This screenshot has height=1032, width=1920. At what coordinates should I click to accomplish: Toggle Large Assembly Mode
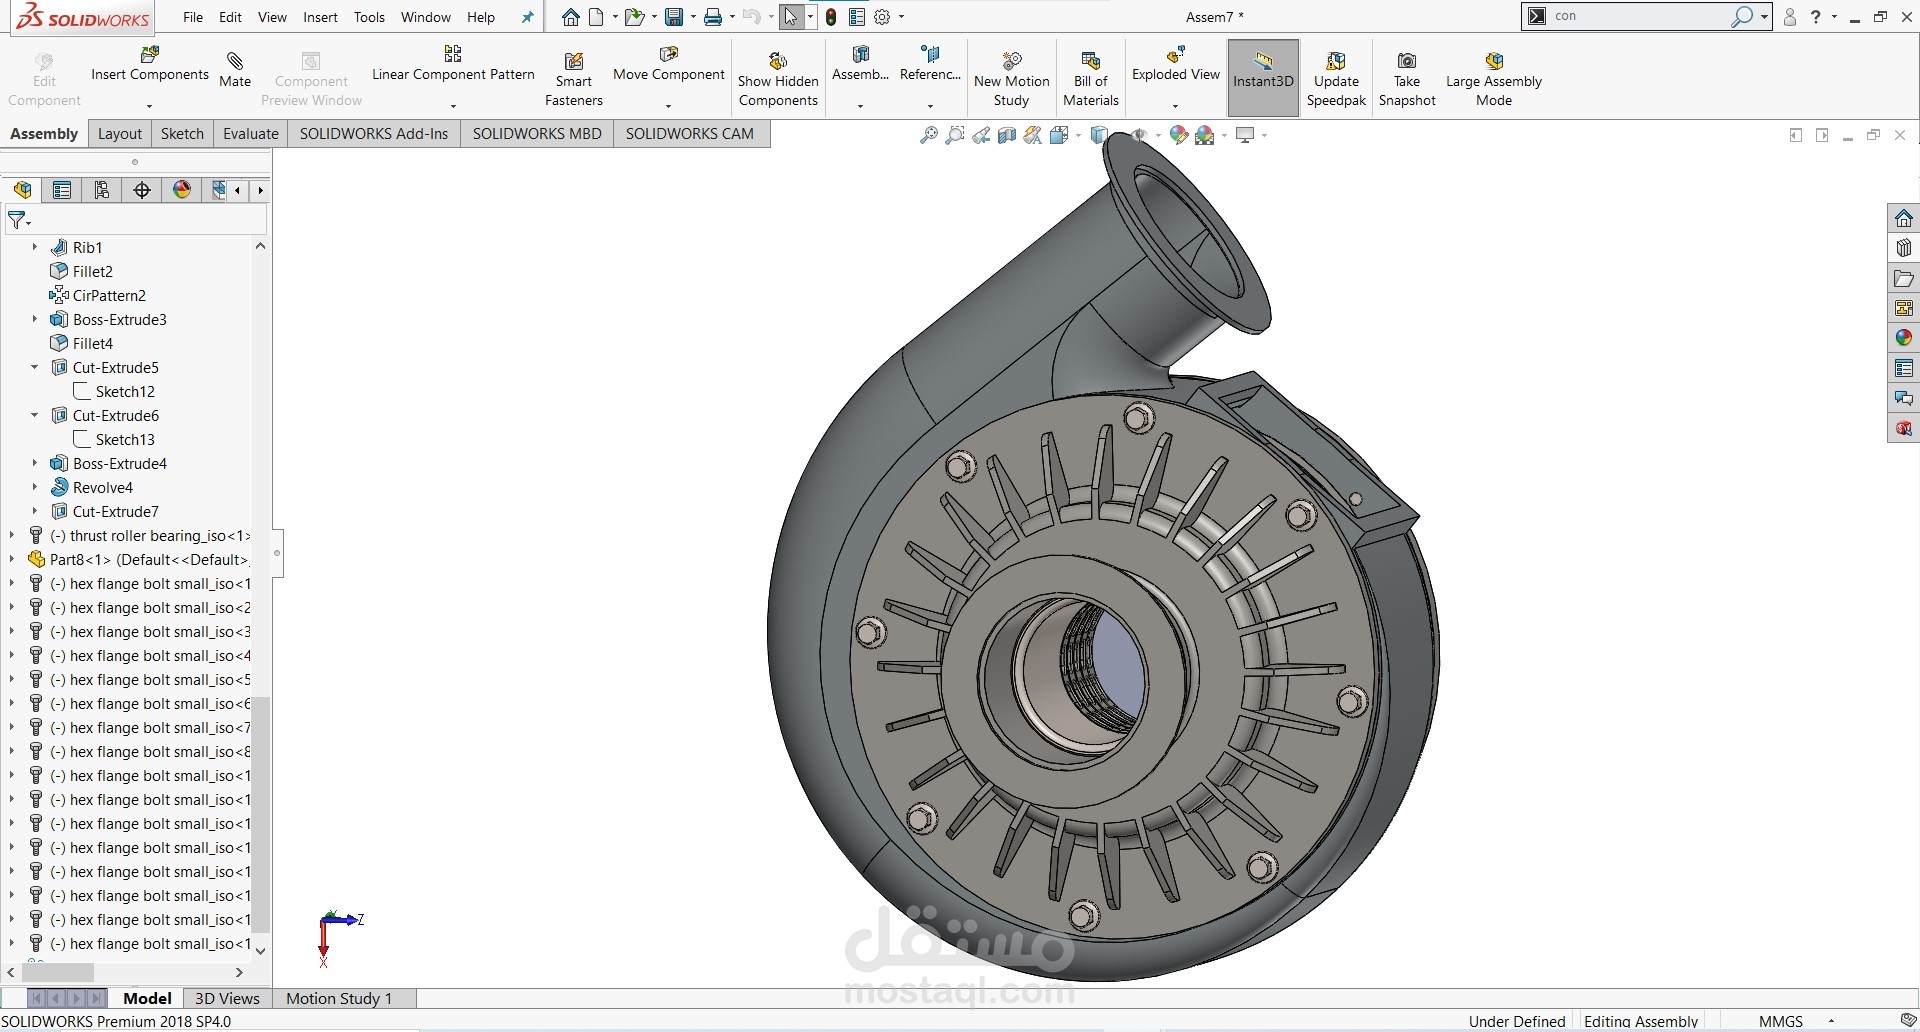click(x=1493, y=62)
